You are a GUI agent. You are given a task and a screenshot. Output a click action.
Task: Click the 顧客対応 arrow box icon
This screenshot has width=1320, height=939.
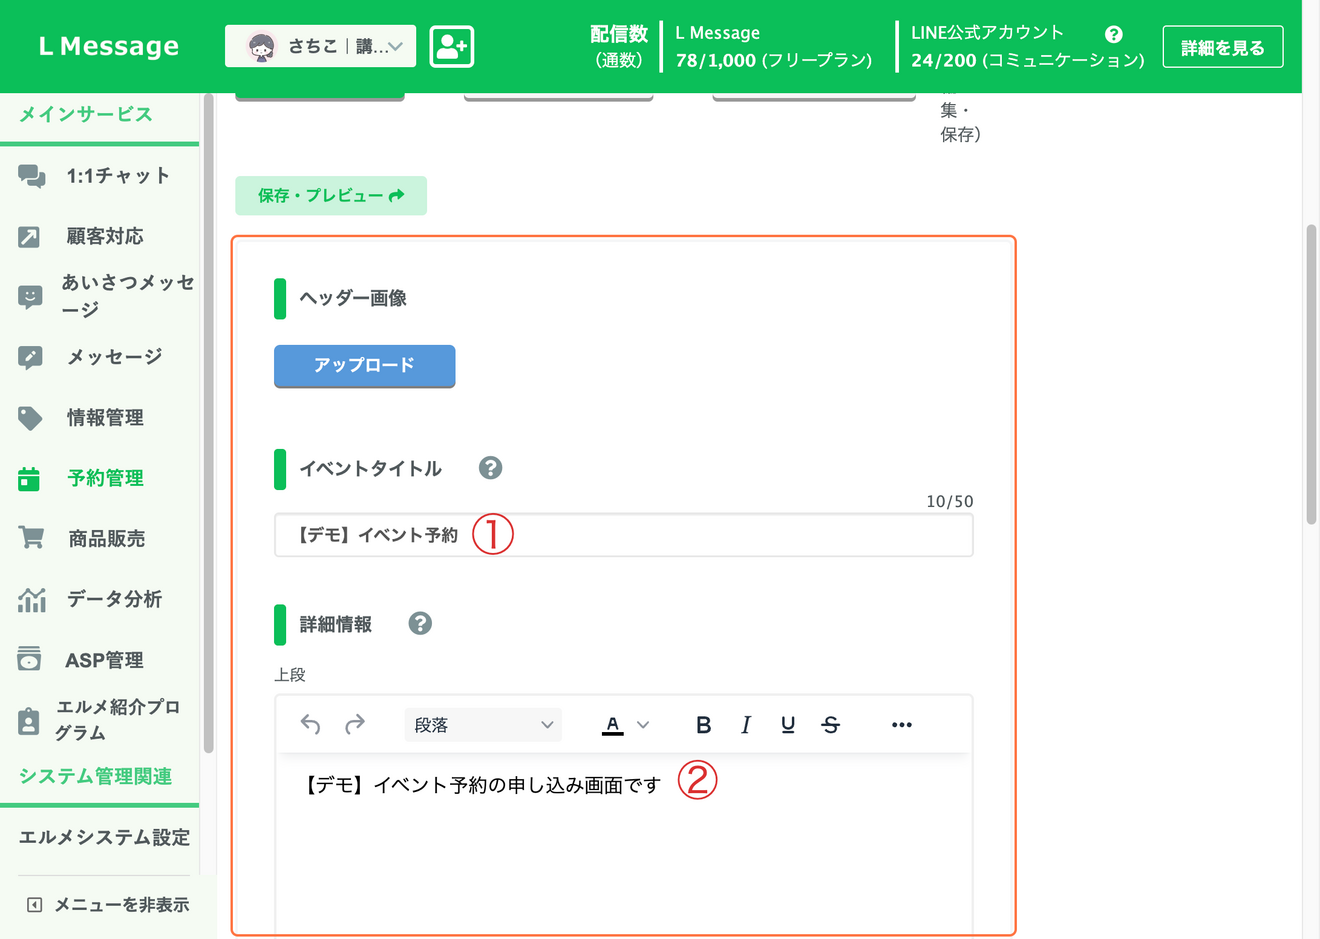(29, 237)
